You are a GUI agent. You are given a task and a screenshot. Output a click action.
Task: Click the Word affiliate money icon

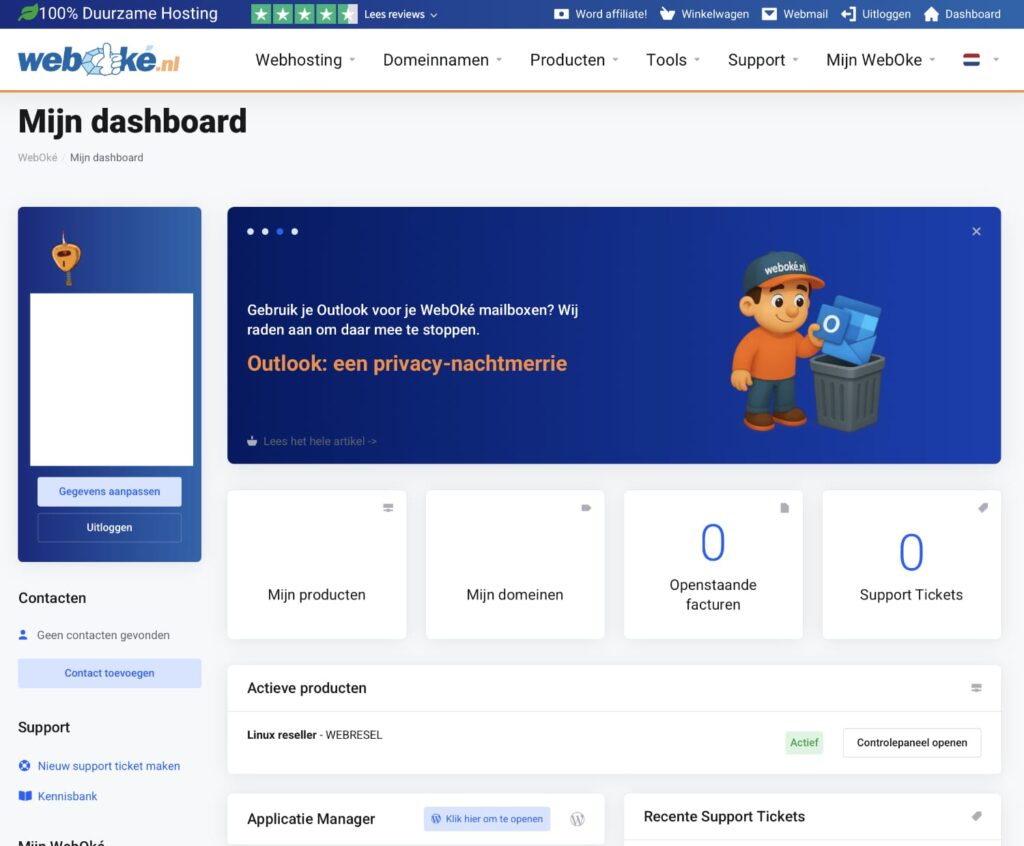click(x=561, y=14)
